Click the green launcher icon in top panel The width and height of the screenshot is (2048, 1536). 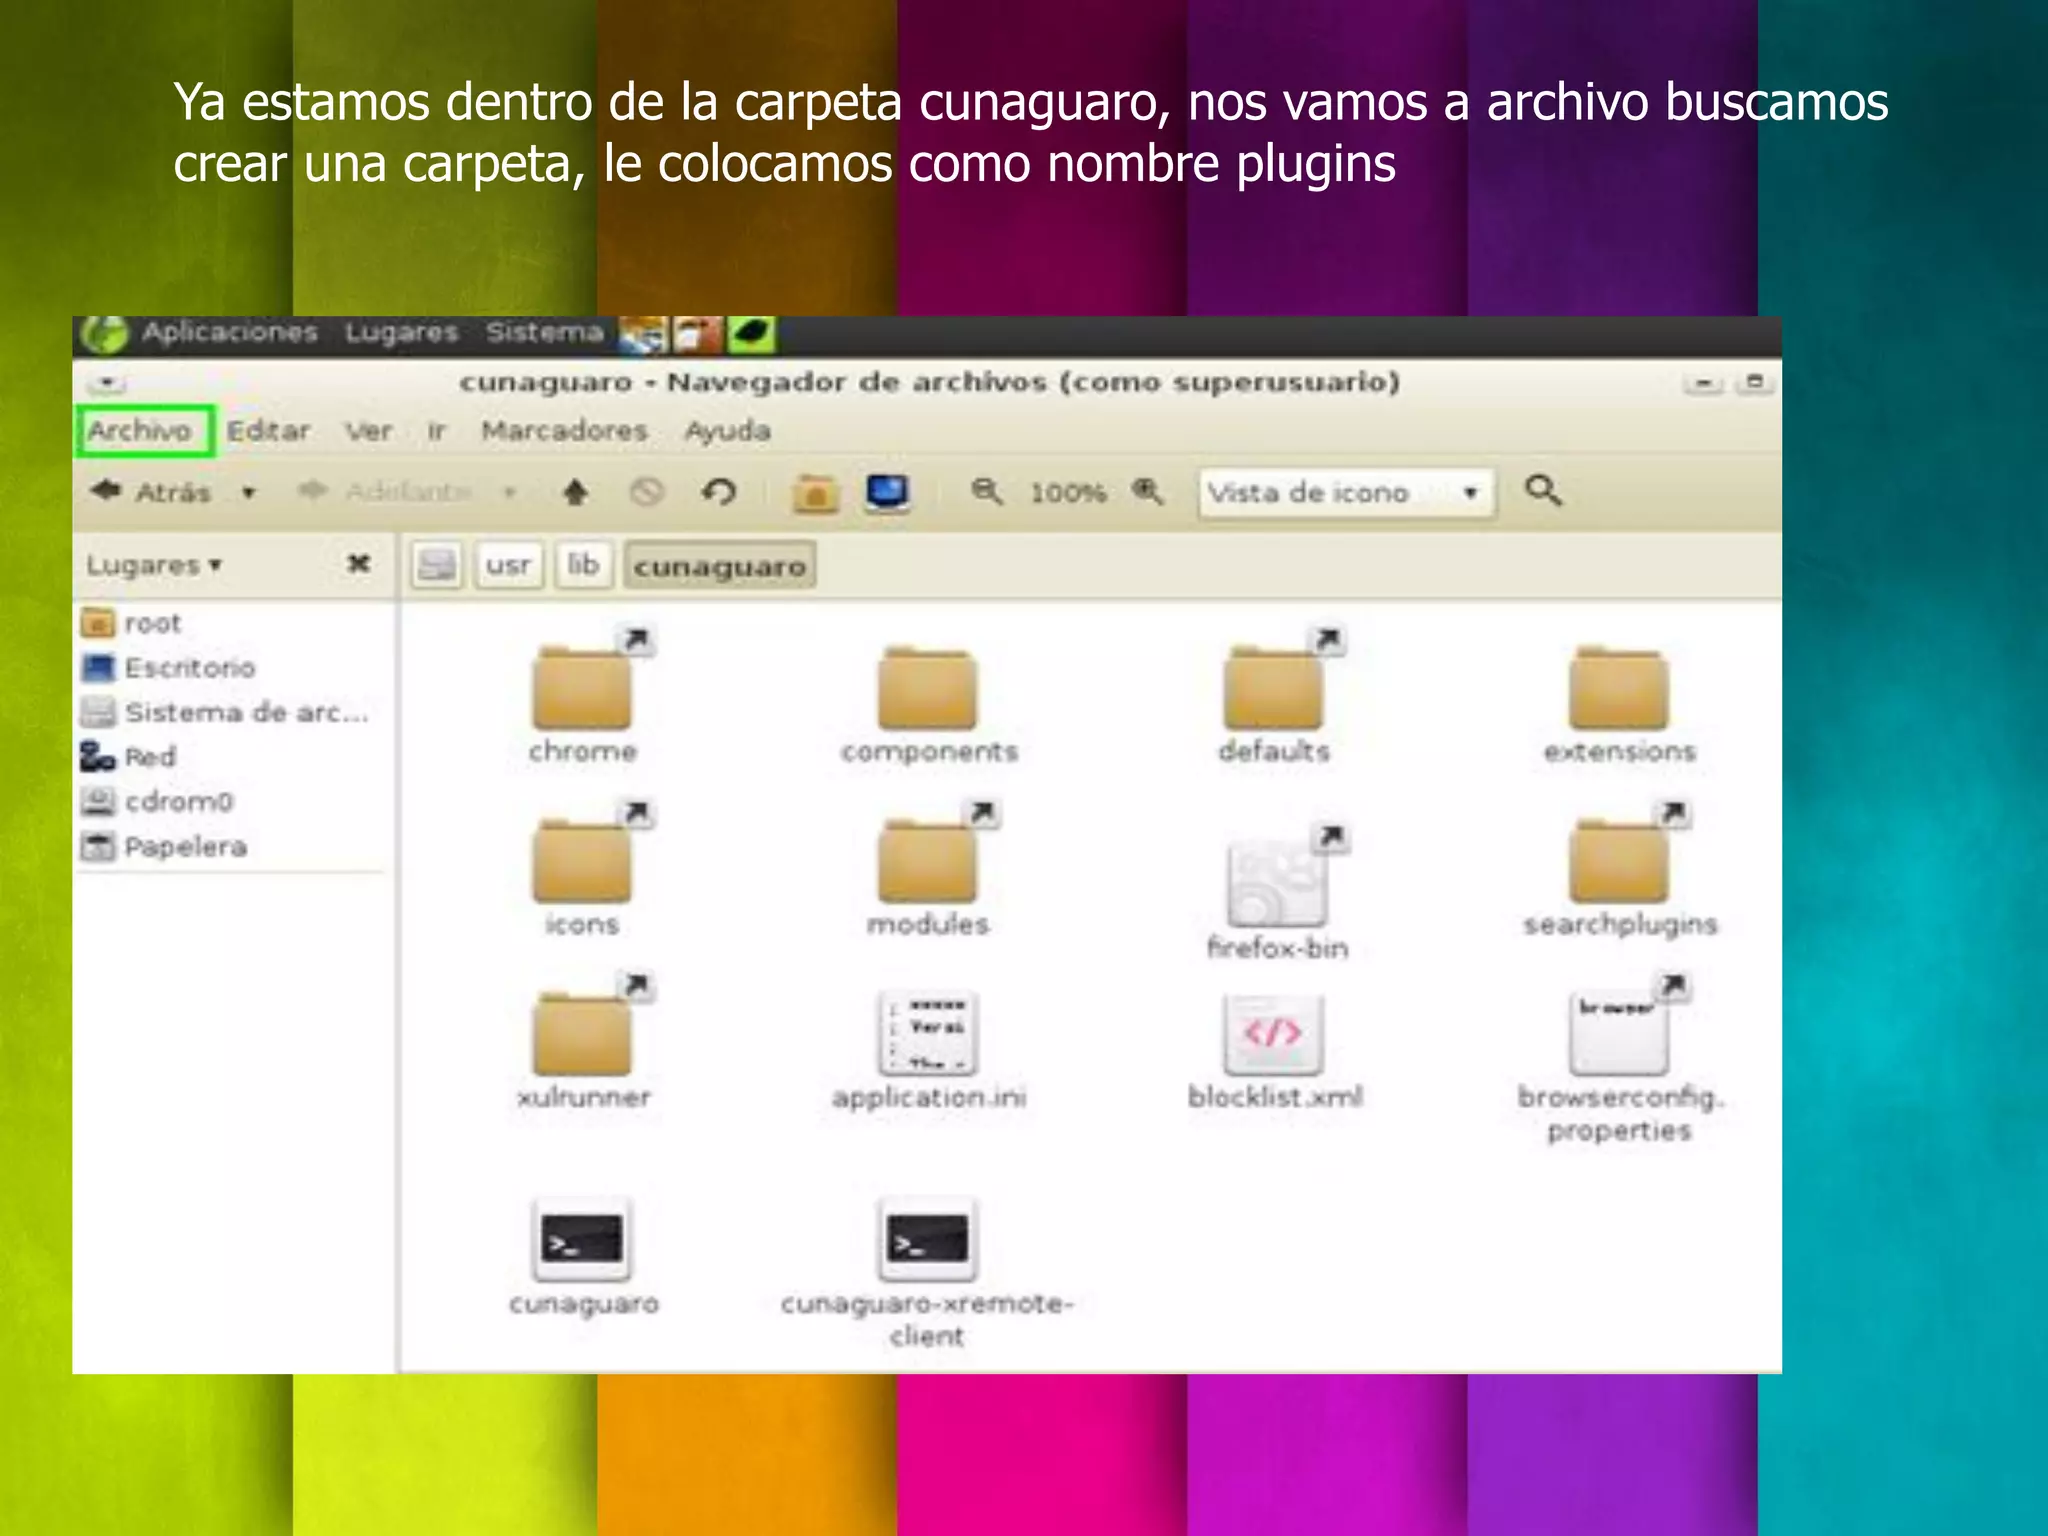tap(752, 335)
